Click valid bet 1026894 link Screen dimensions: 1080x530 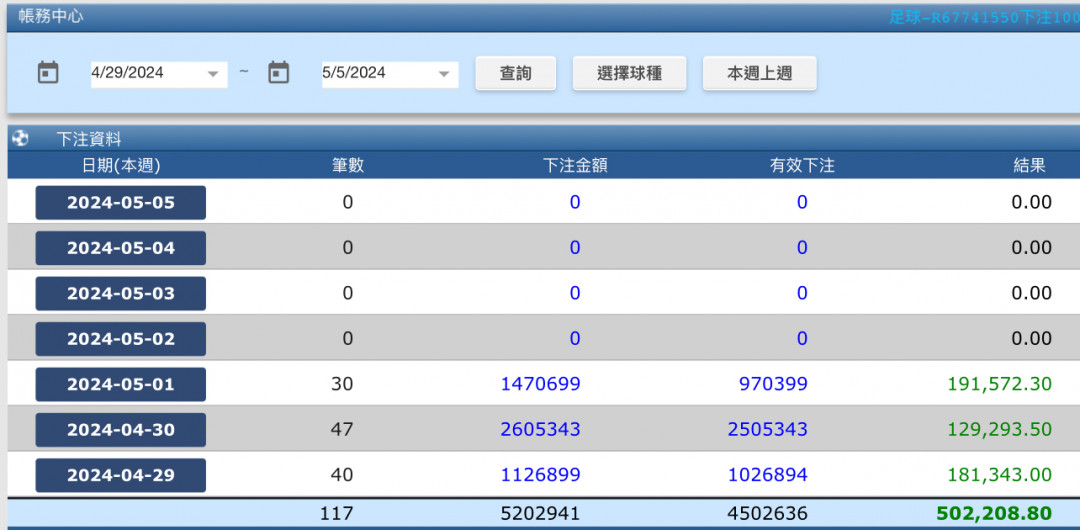768,475
